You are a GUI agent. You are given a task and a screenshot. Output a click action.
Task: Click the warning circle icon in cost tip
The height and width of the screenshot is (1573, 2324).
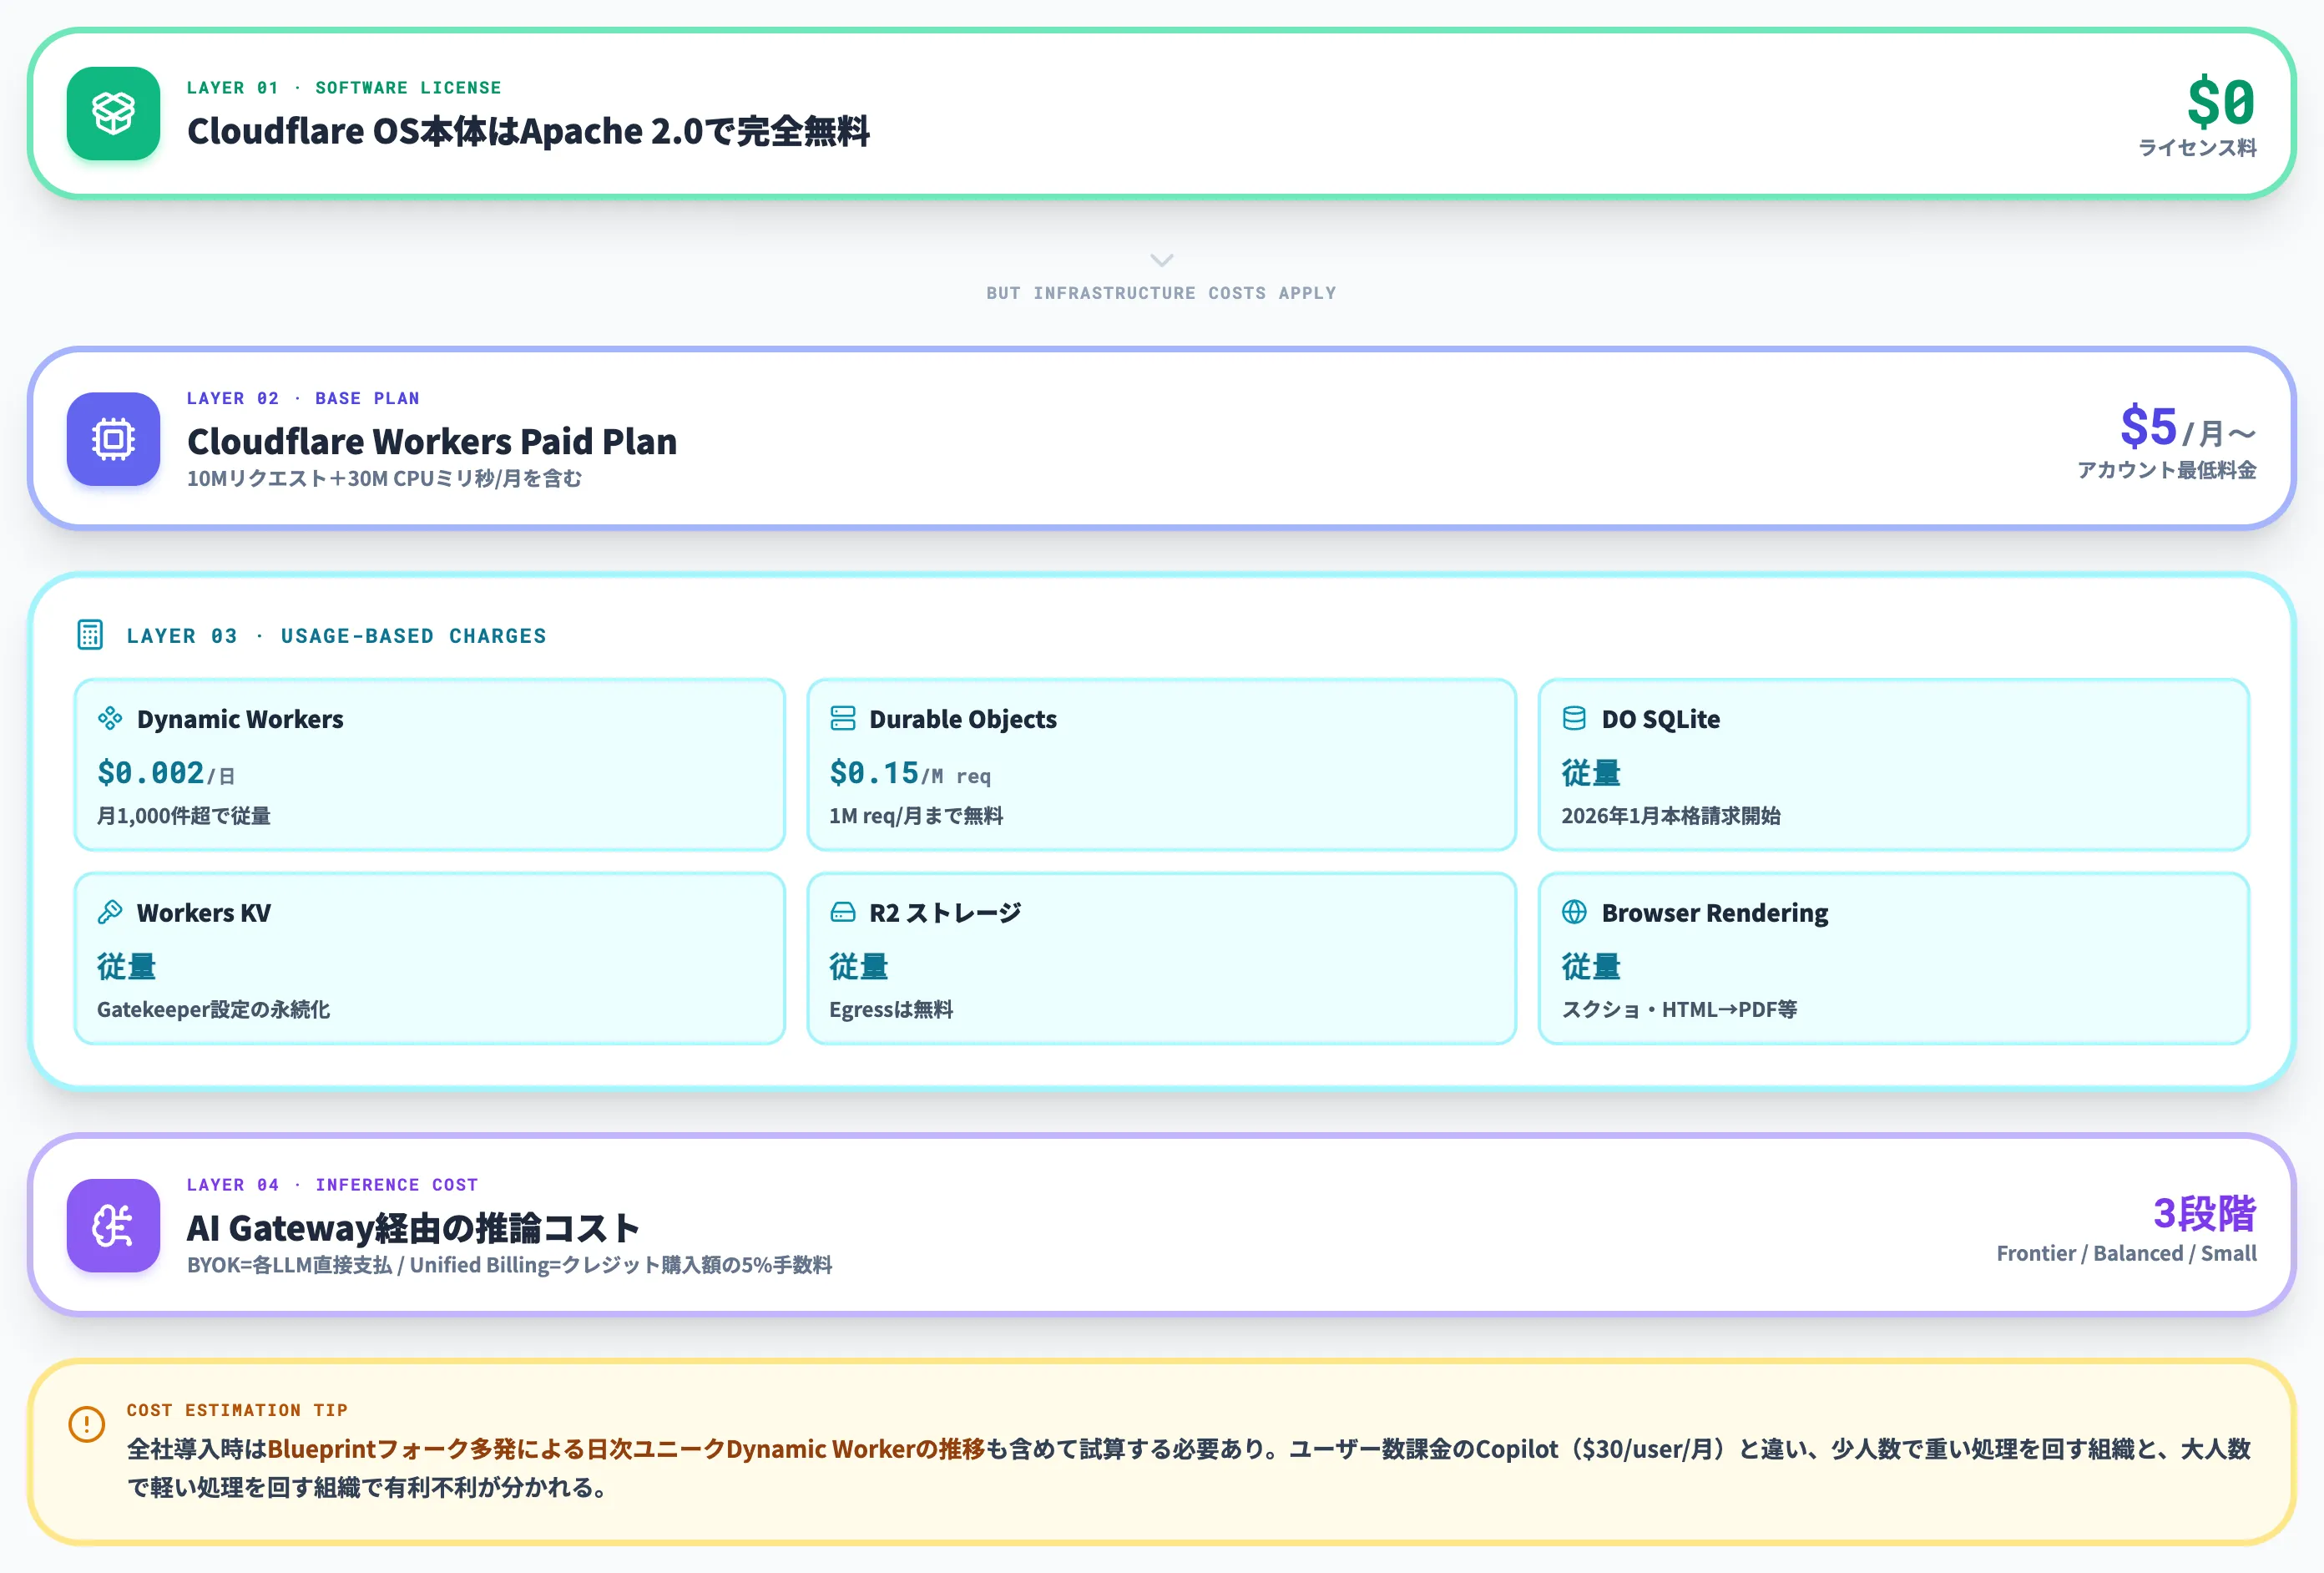87,1424
